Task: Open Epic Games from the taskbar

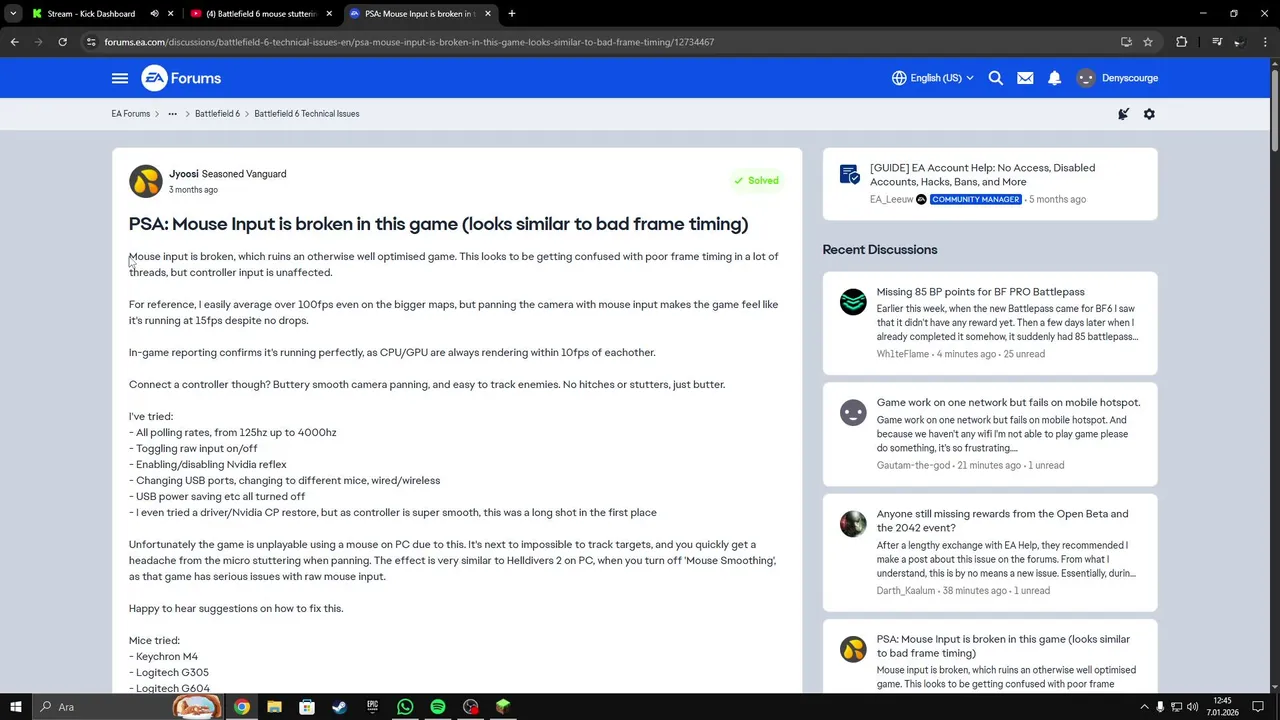Action: click(372, 707)
